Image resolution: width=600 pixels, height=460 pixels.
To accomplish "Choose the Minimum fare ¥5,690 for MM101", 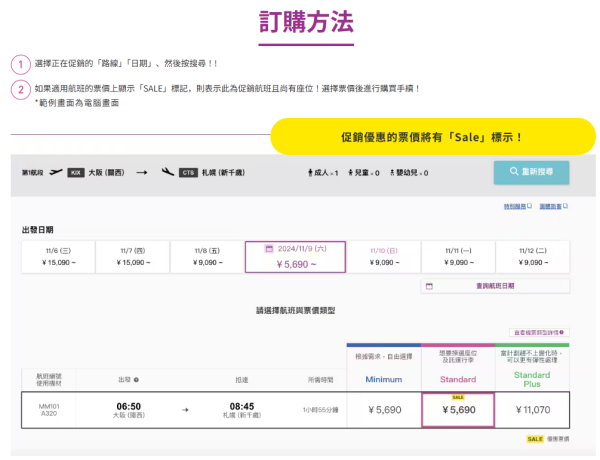I will pyautogui.click(x=384, y=410).
